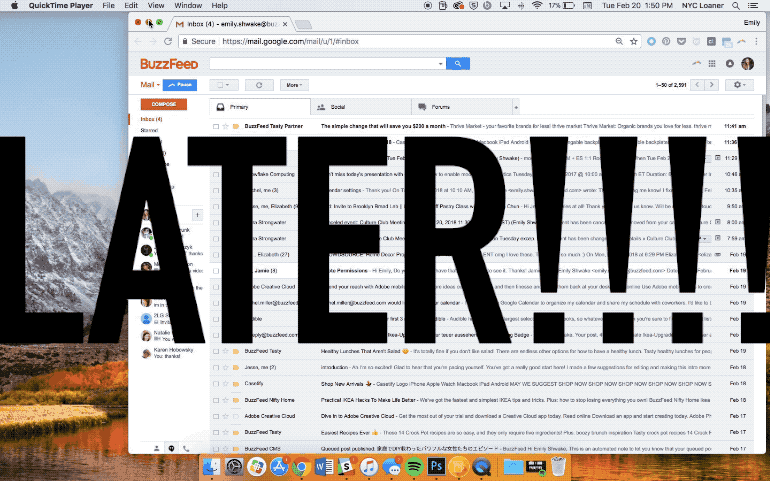Click the Pinterest extension icon in Chrome
Screen dimensions: 770x481
[x=666, y=41]
